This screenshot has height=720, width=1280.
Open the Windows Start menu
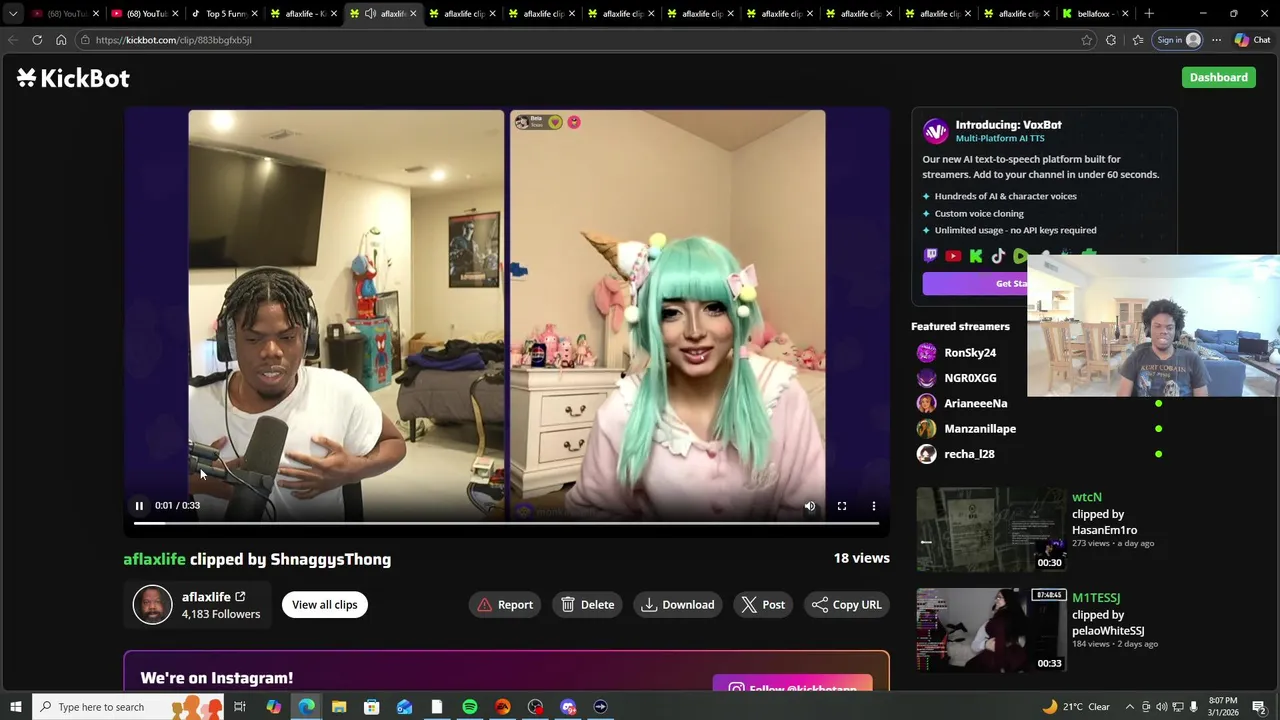point(16,707)
